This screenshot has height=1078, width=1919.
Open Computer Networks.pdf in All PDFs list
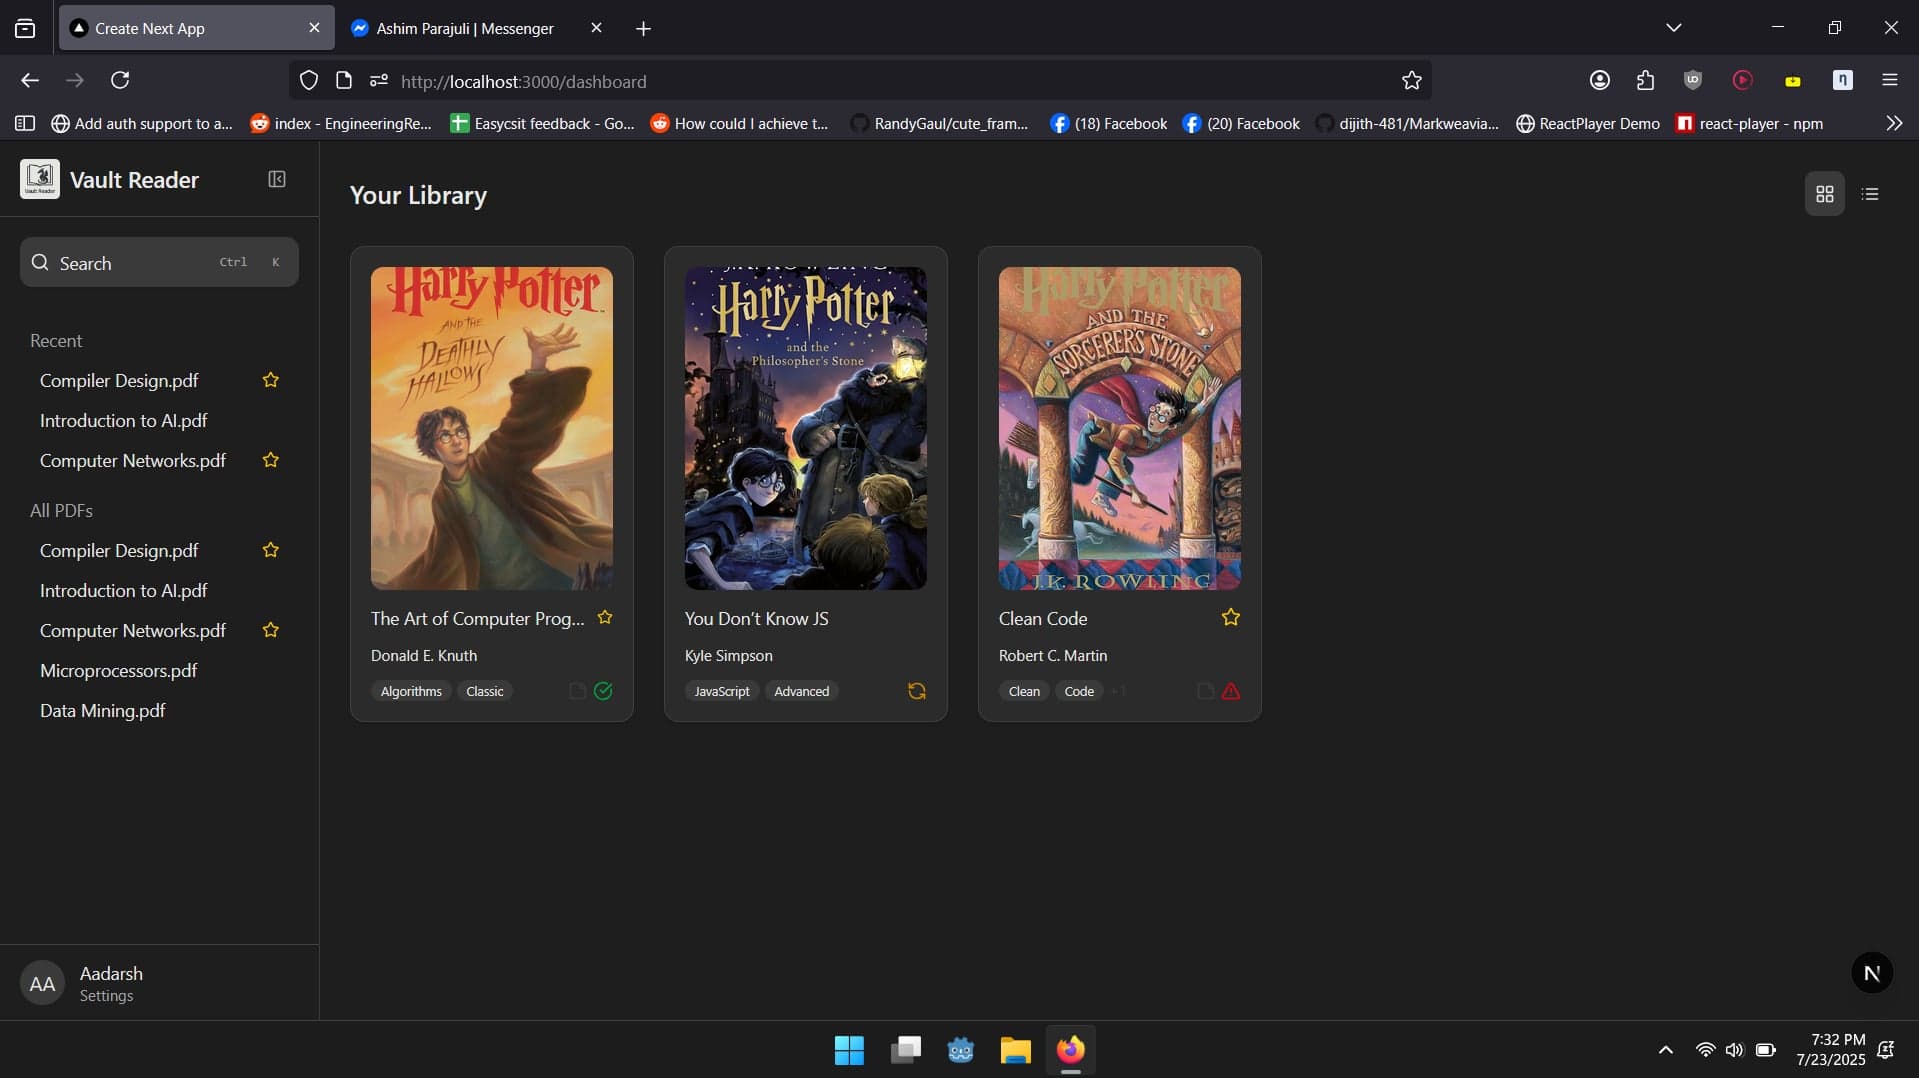(133, 631)
